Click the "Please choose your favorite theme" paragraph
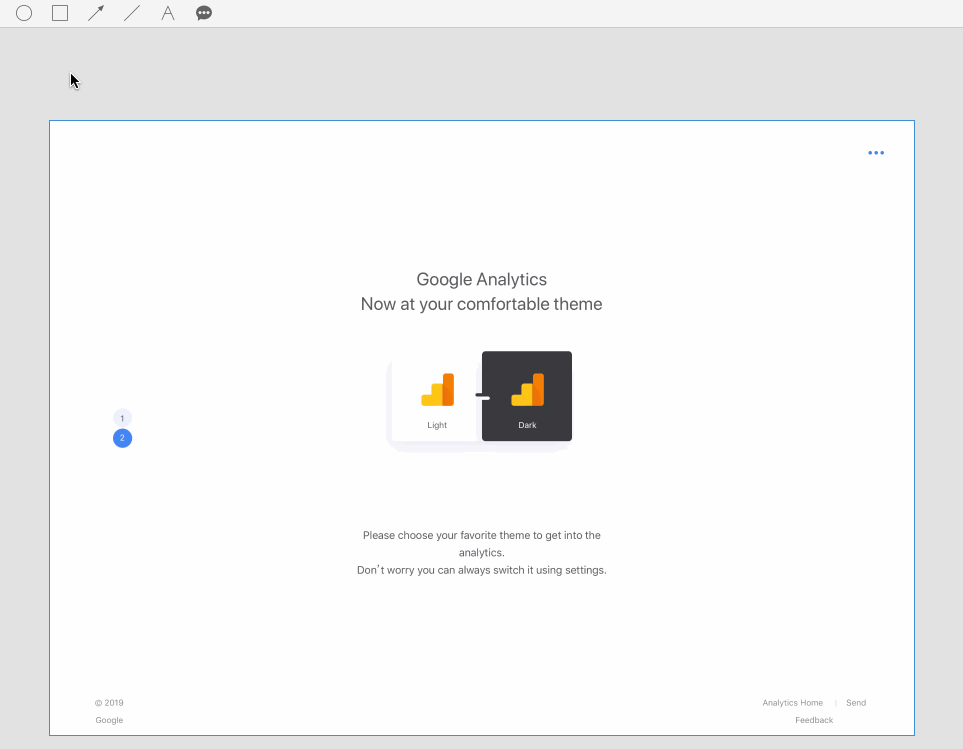The height and width of the screenshot is (749, 963). [482, 544]
